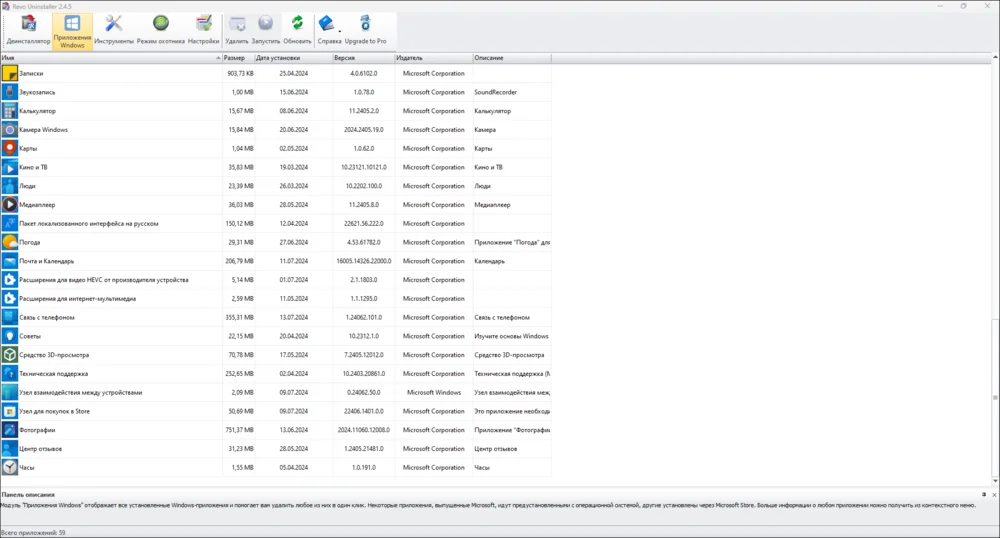Sort by the Дата установки column header

(293, 58)
